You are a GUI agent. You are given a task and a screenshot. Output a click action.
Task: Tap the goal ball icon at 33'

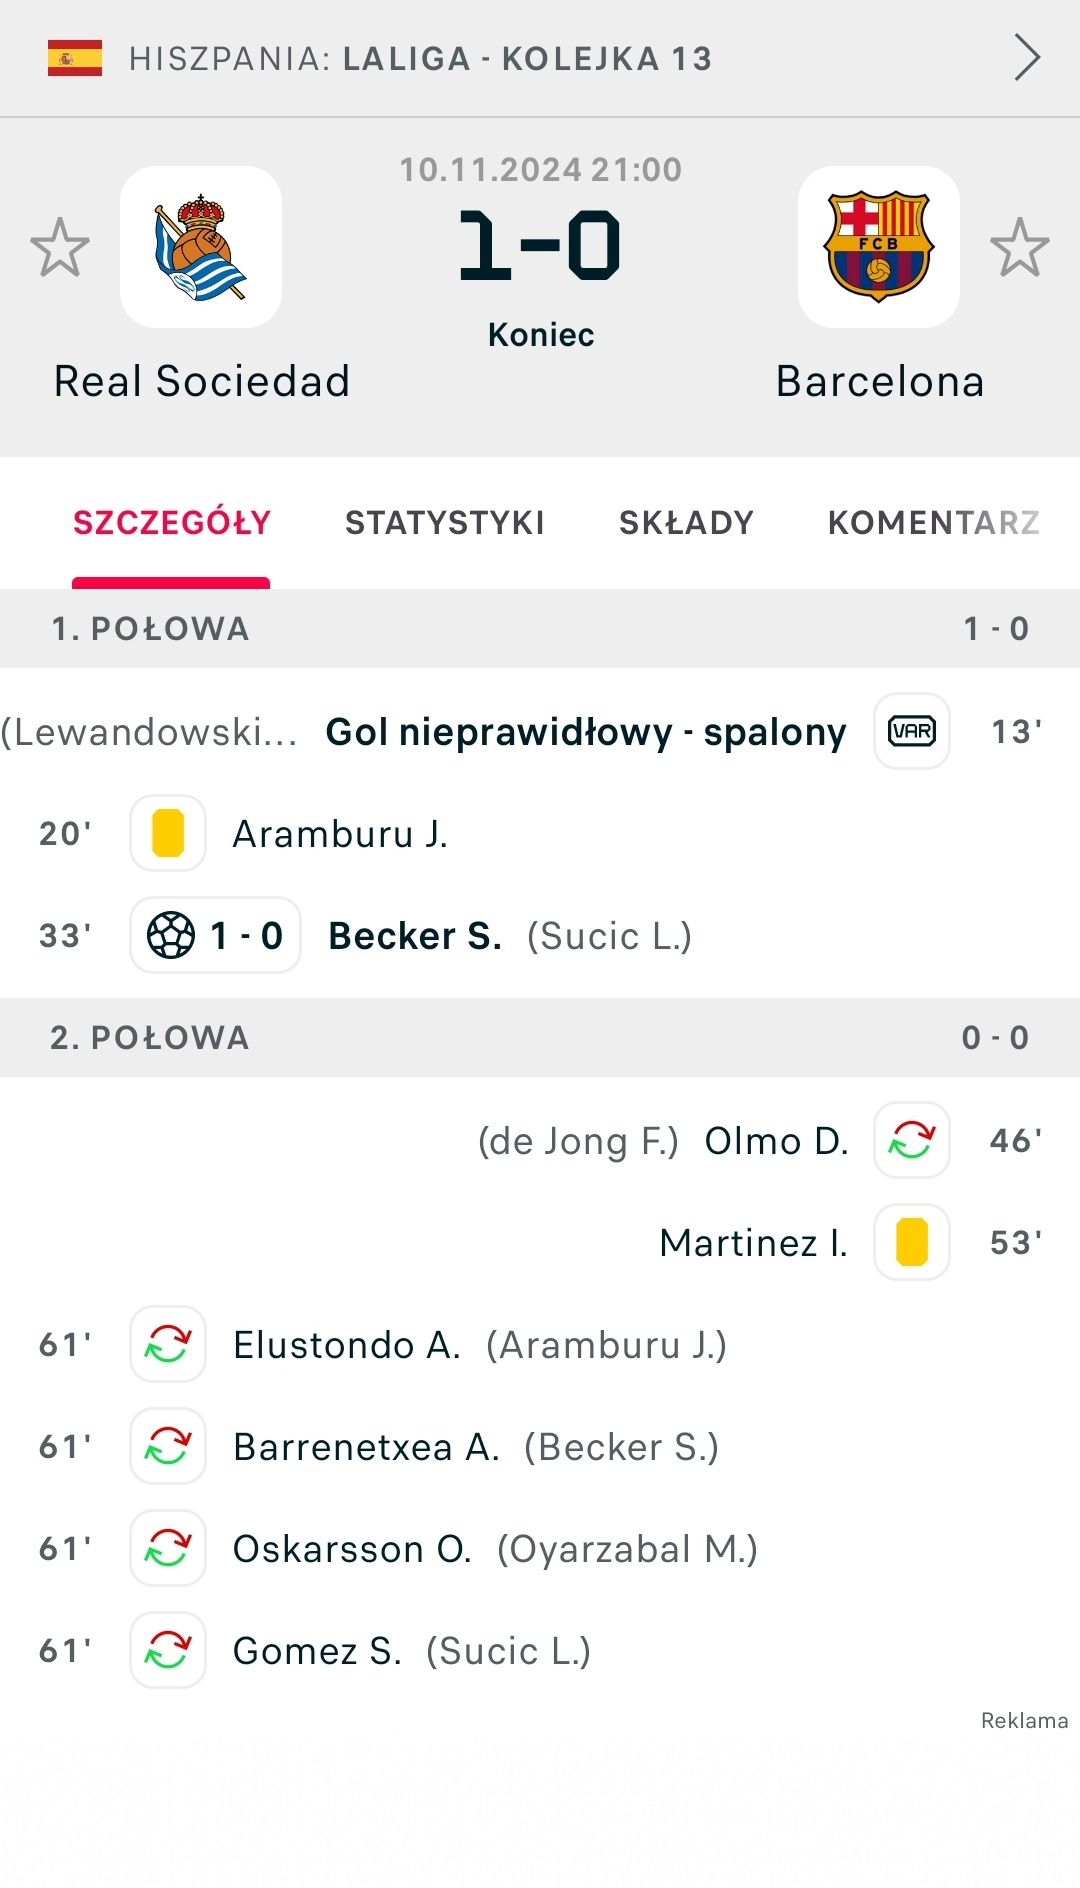pyautogui.click(x=171, y=936)
